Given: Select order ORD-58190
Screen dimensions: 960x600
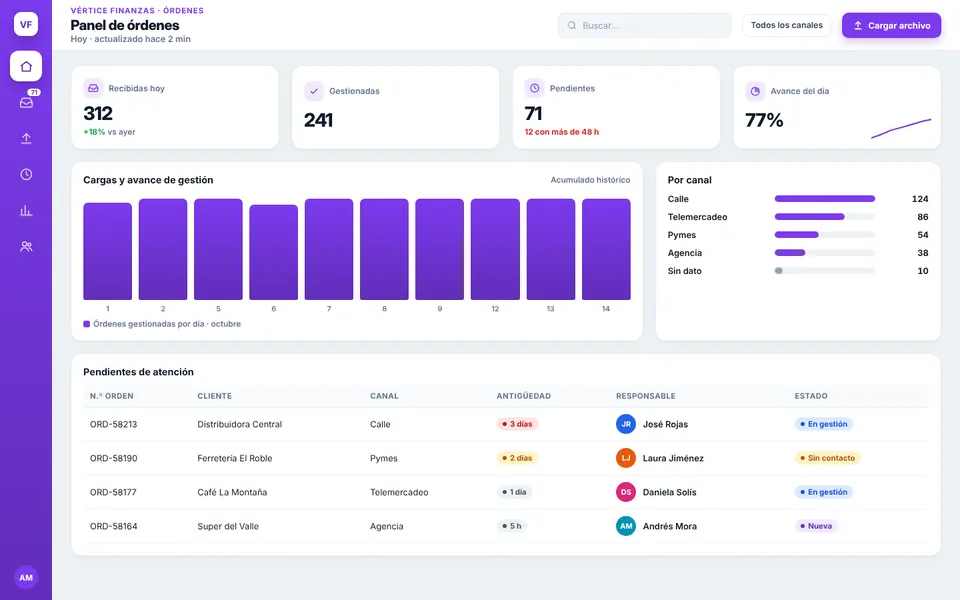Looking at the screenshot, I should (x=113, y=458).
